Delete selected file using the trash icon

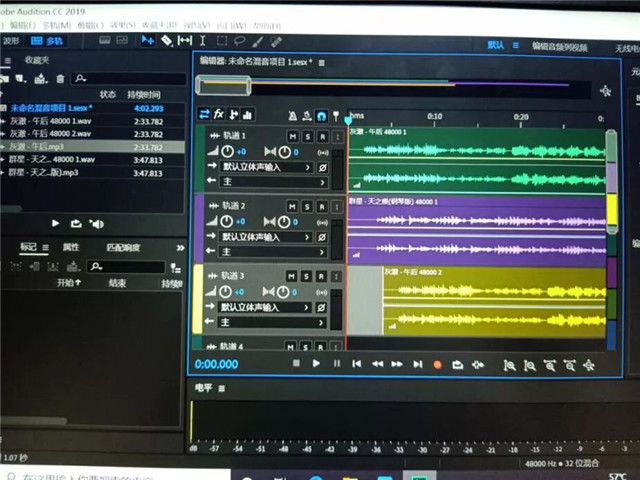[60, 79]
